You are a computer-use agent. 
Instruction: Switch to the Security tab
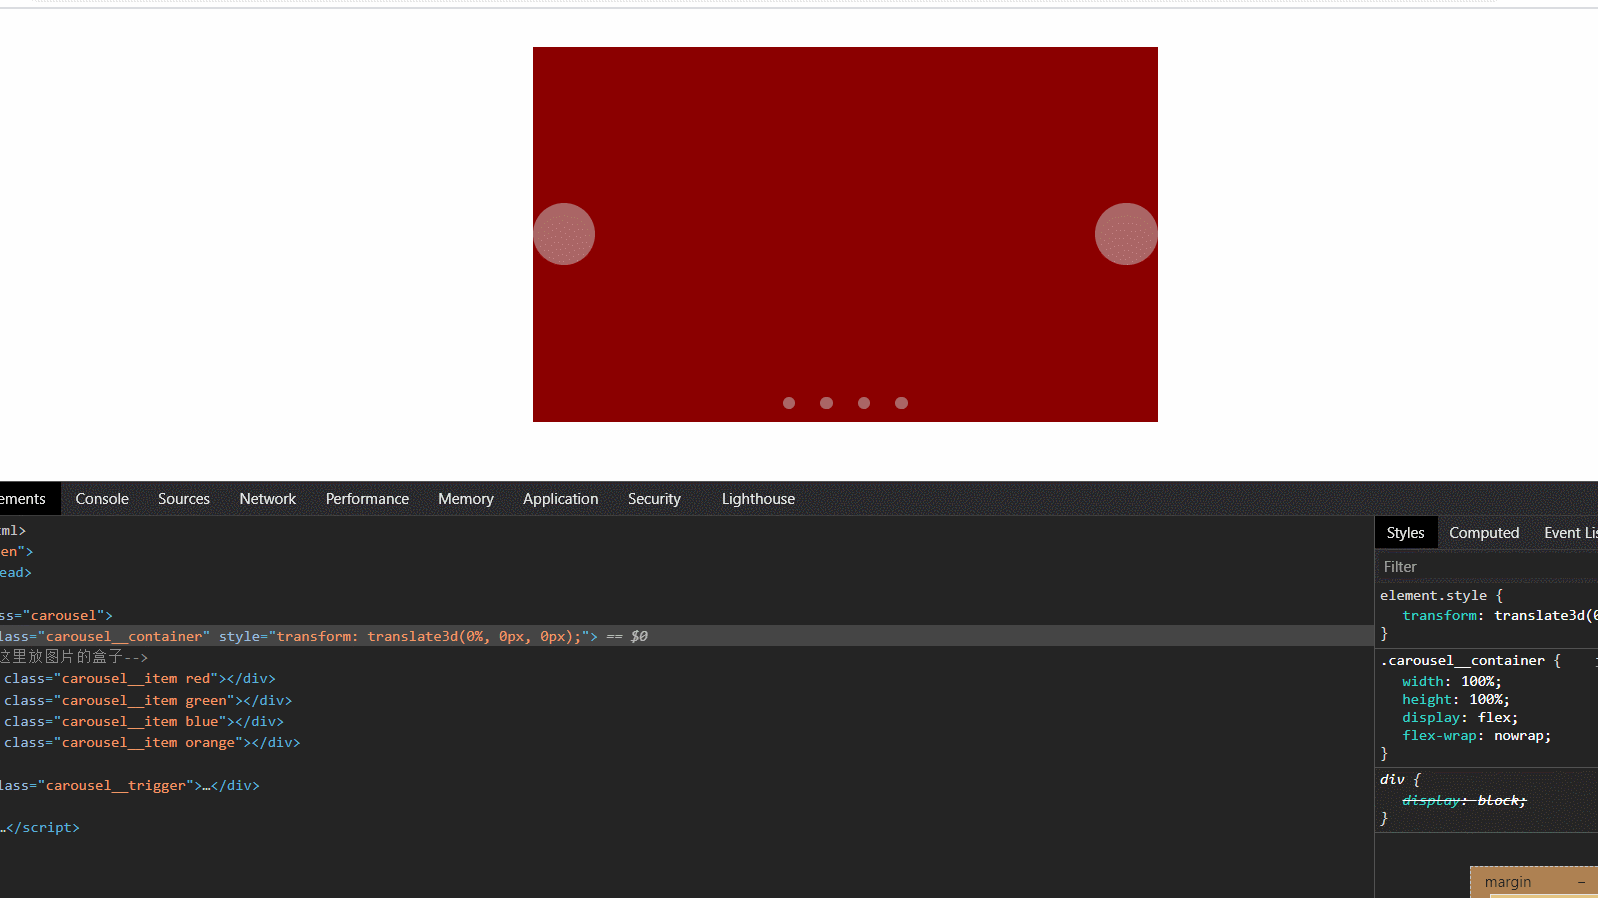point(654,499)
